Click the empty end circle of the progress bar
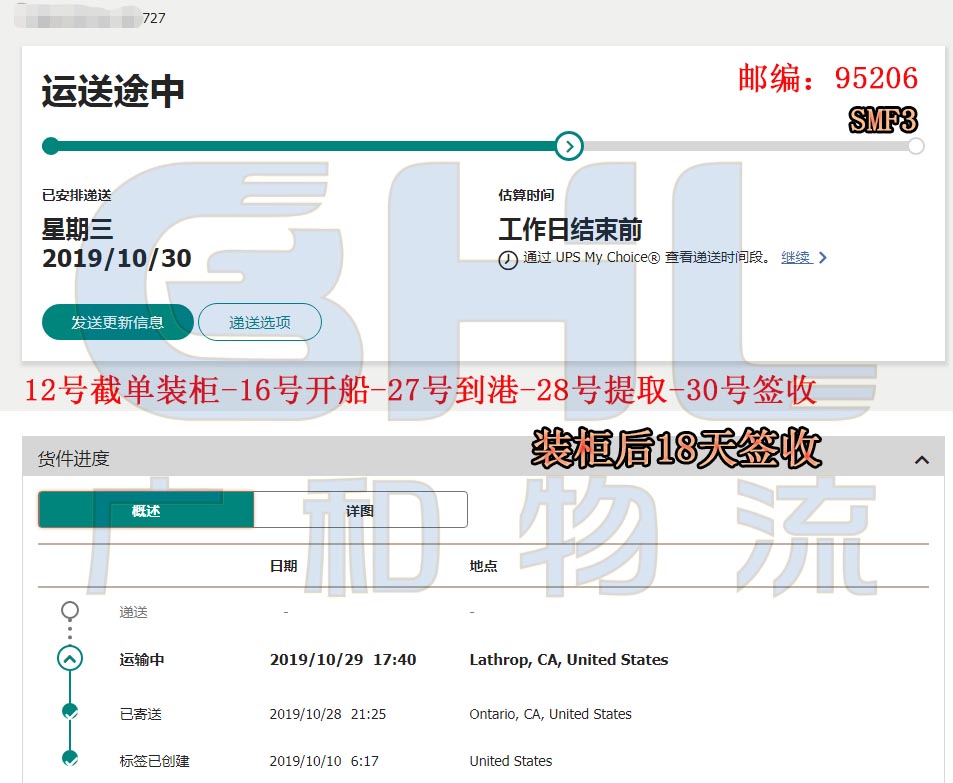The width and height of the screenshot is (953, 783). click(x=915, y=146)
